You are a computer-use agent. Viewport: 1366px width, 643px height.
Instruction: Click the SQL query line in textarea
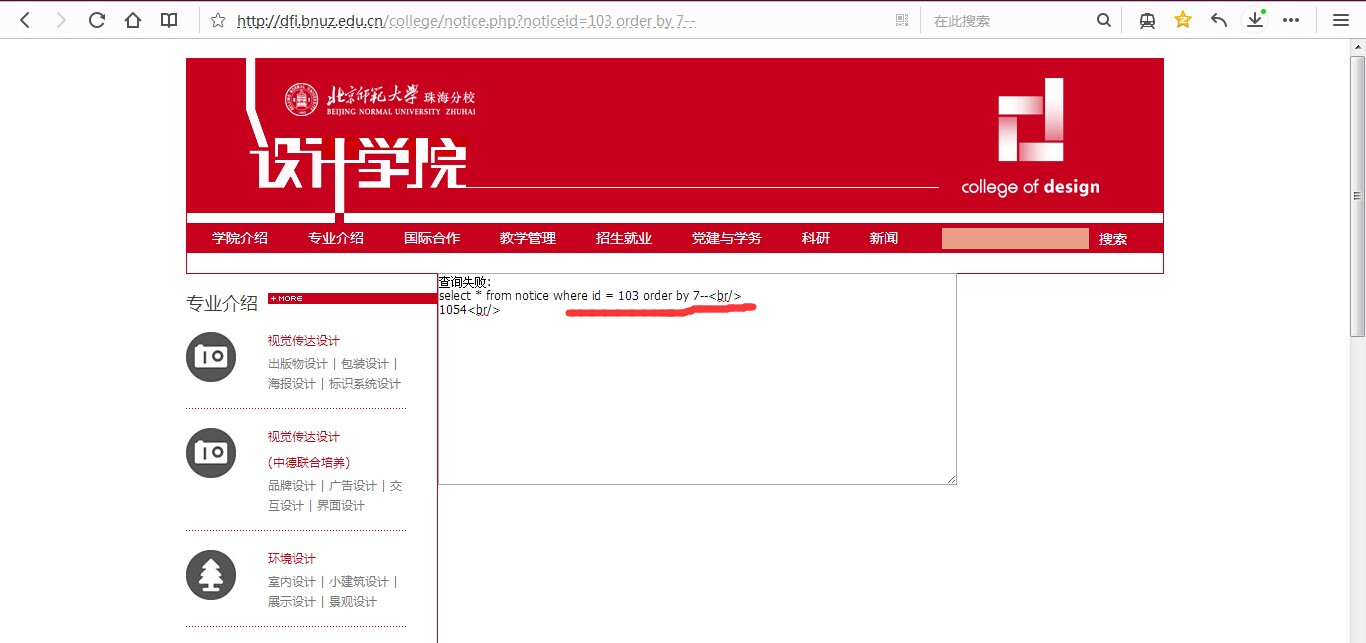click(590, 296)
